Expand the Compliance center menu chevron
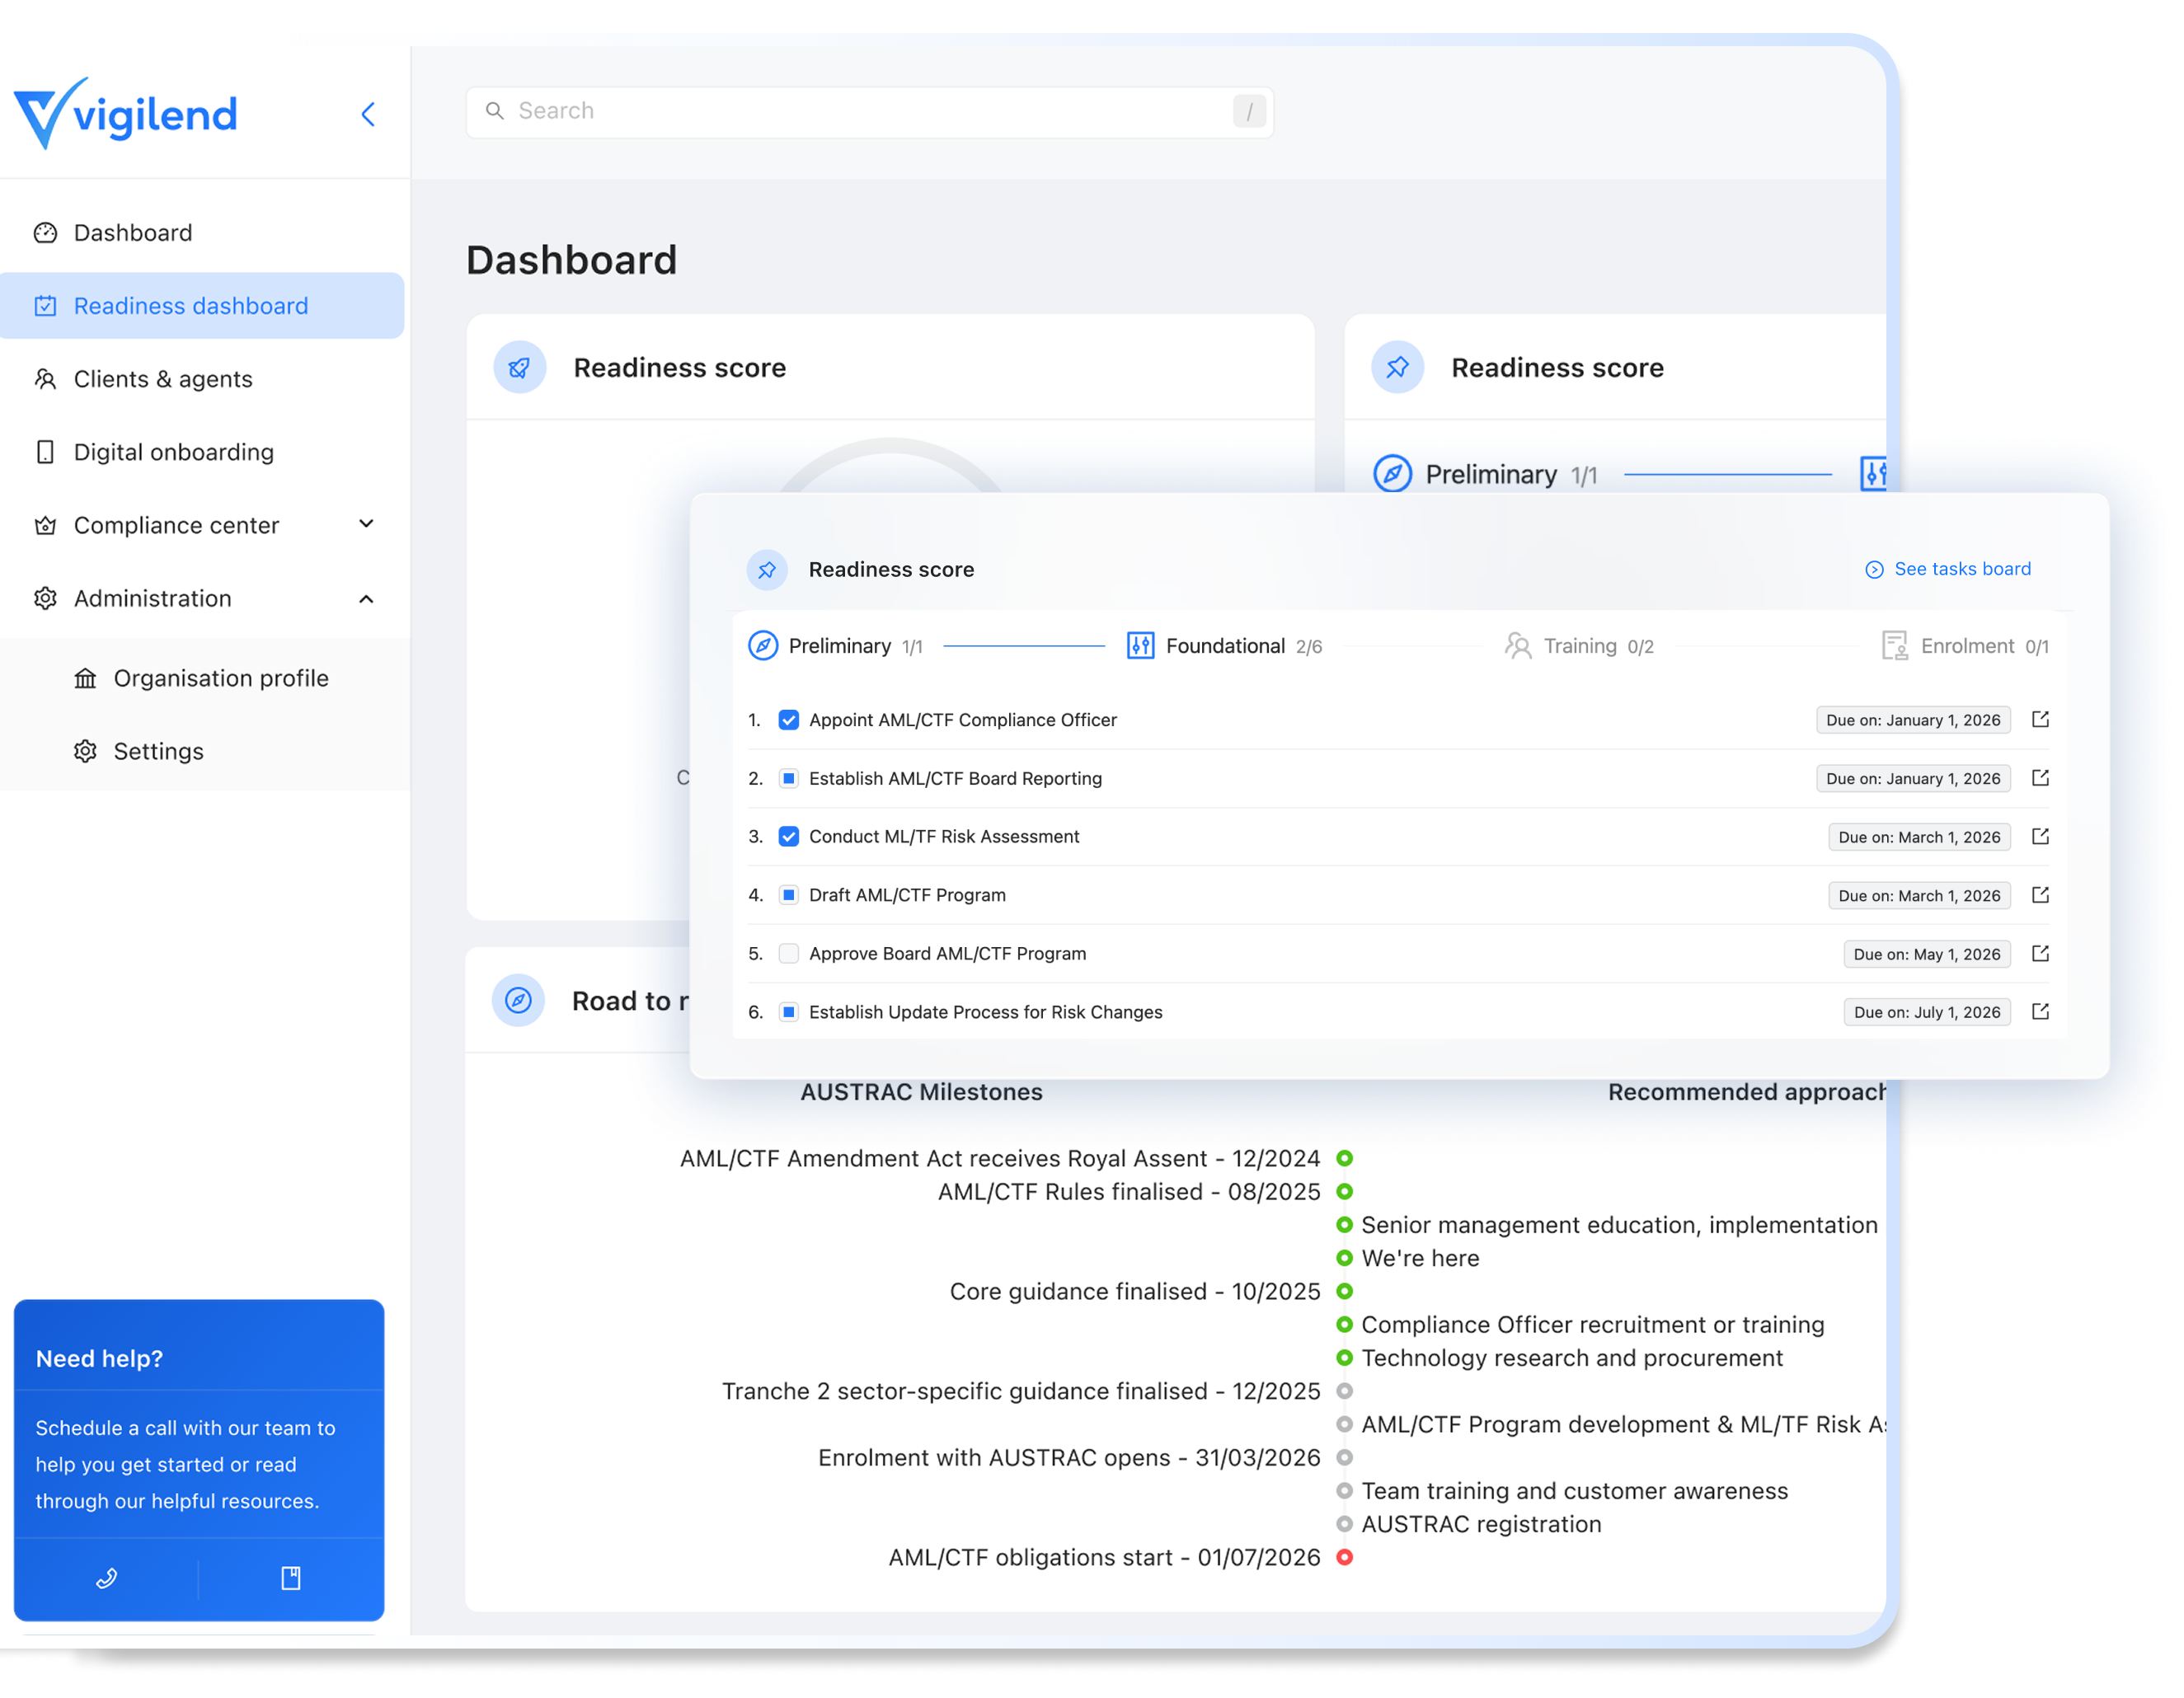The width and height of the screenshot is (2184, 1698). coord(366,524)
